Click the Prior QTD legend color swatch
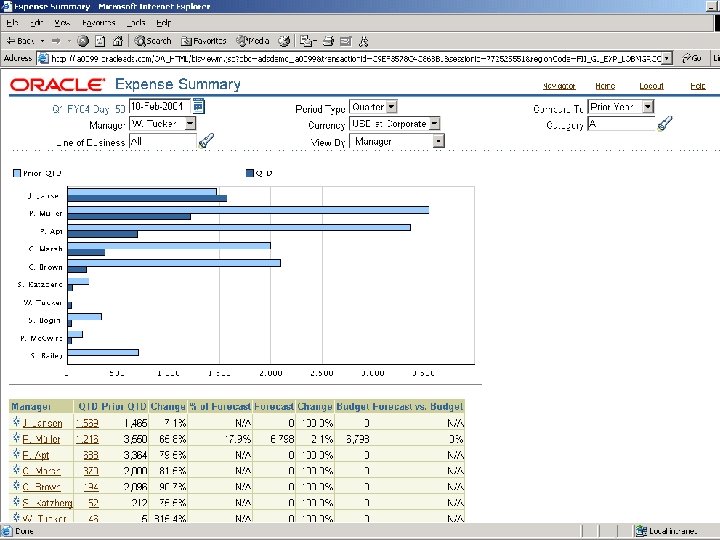The height and width of the screenshot is (540, 720). coord(15,173)
